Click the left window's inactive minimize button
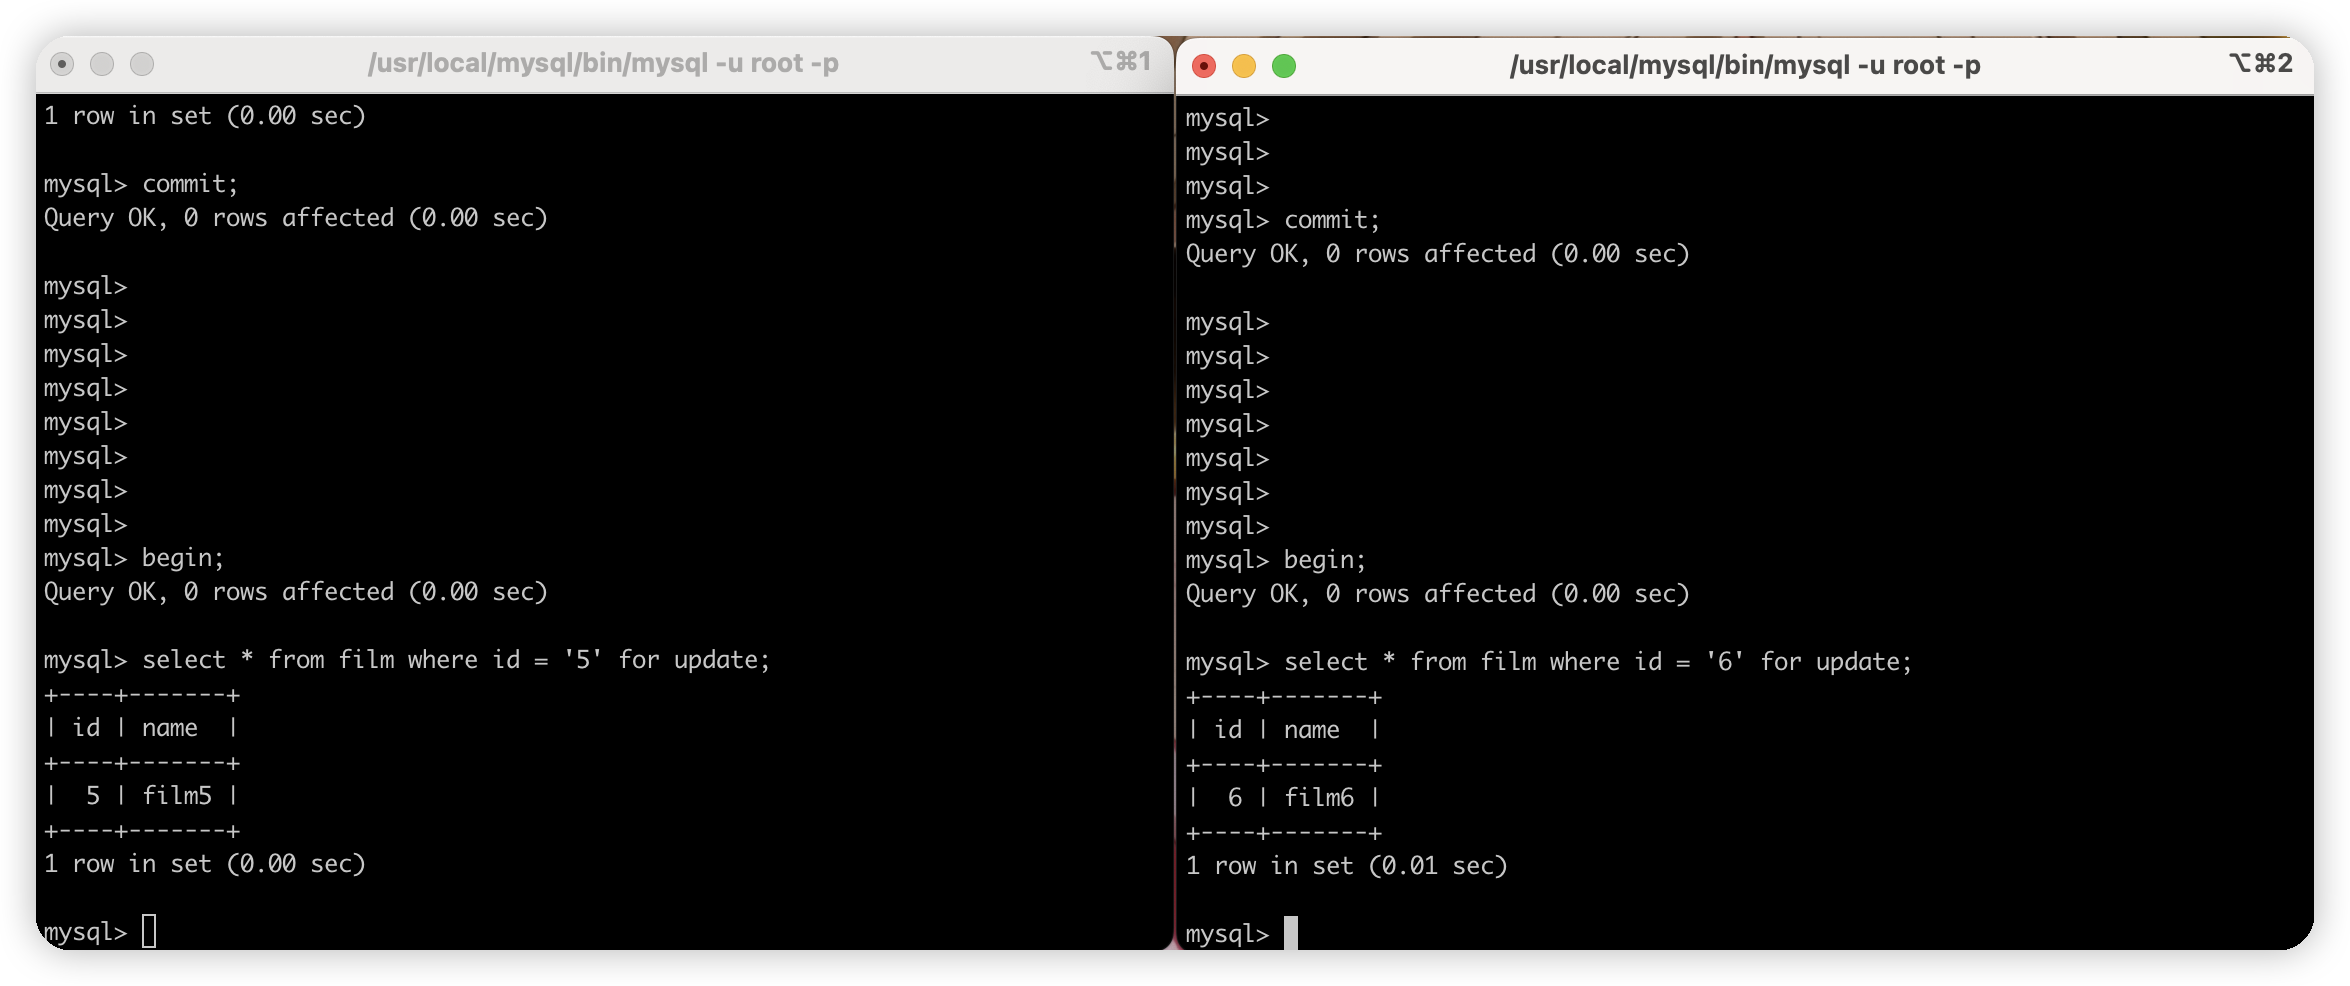2350x986 pixels. (102, 64)
